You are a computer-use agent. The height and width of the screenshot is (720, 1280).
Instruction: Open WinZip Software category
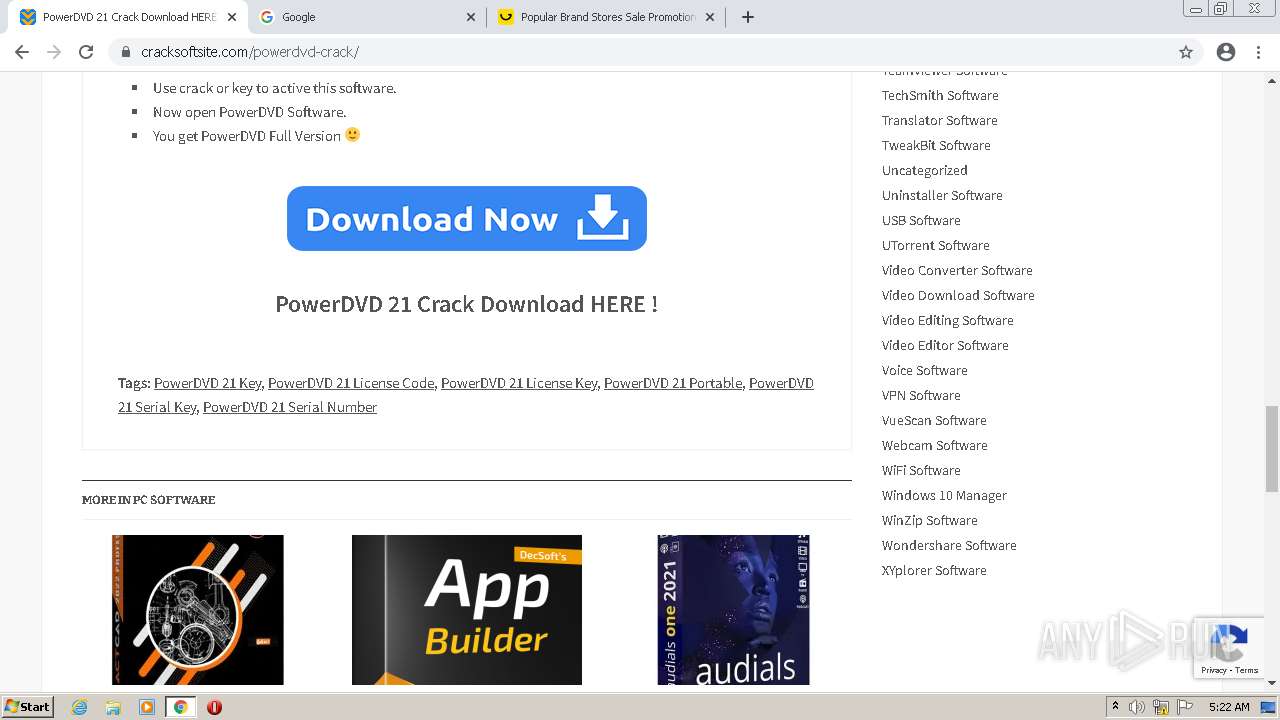pos(930,520)
